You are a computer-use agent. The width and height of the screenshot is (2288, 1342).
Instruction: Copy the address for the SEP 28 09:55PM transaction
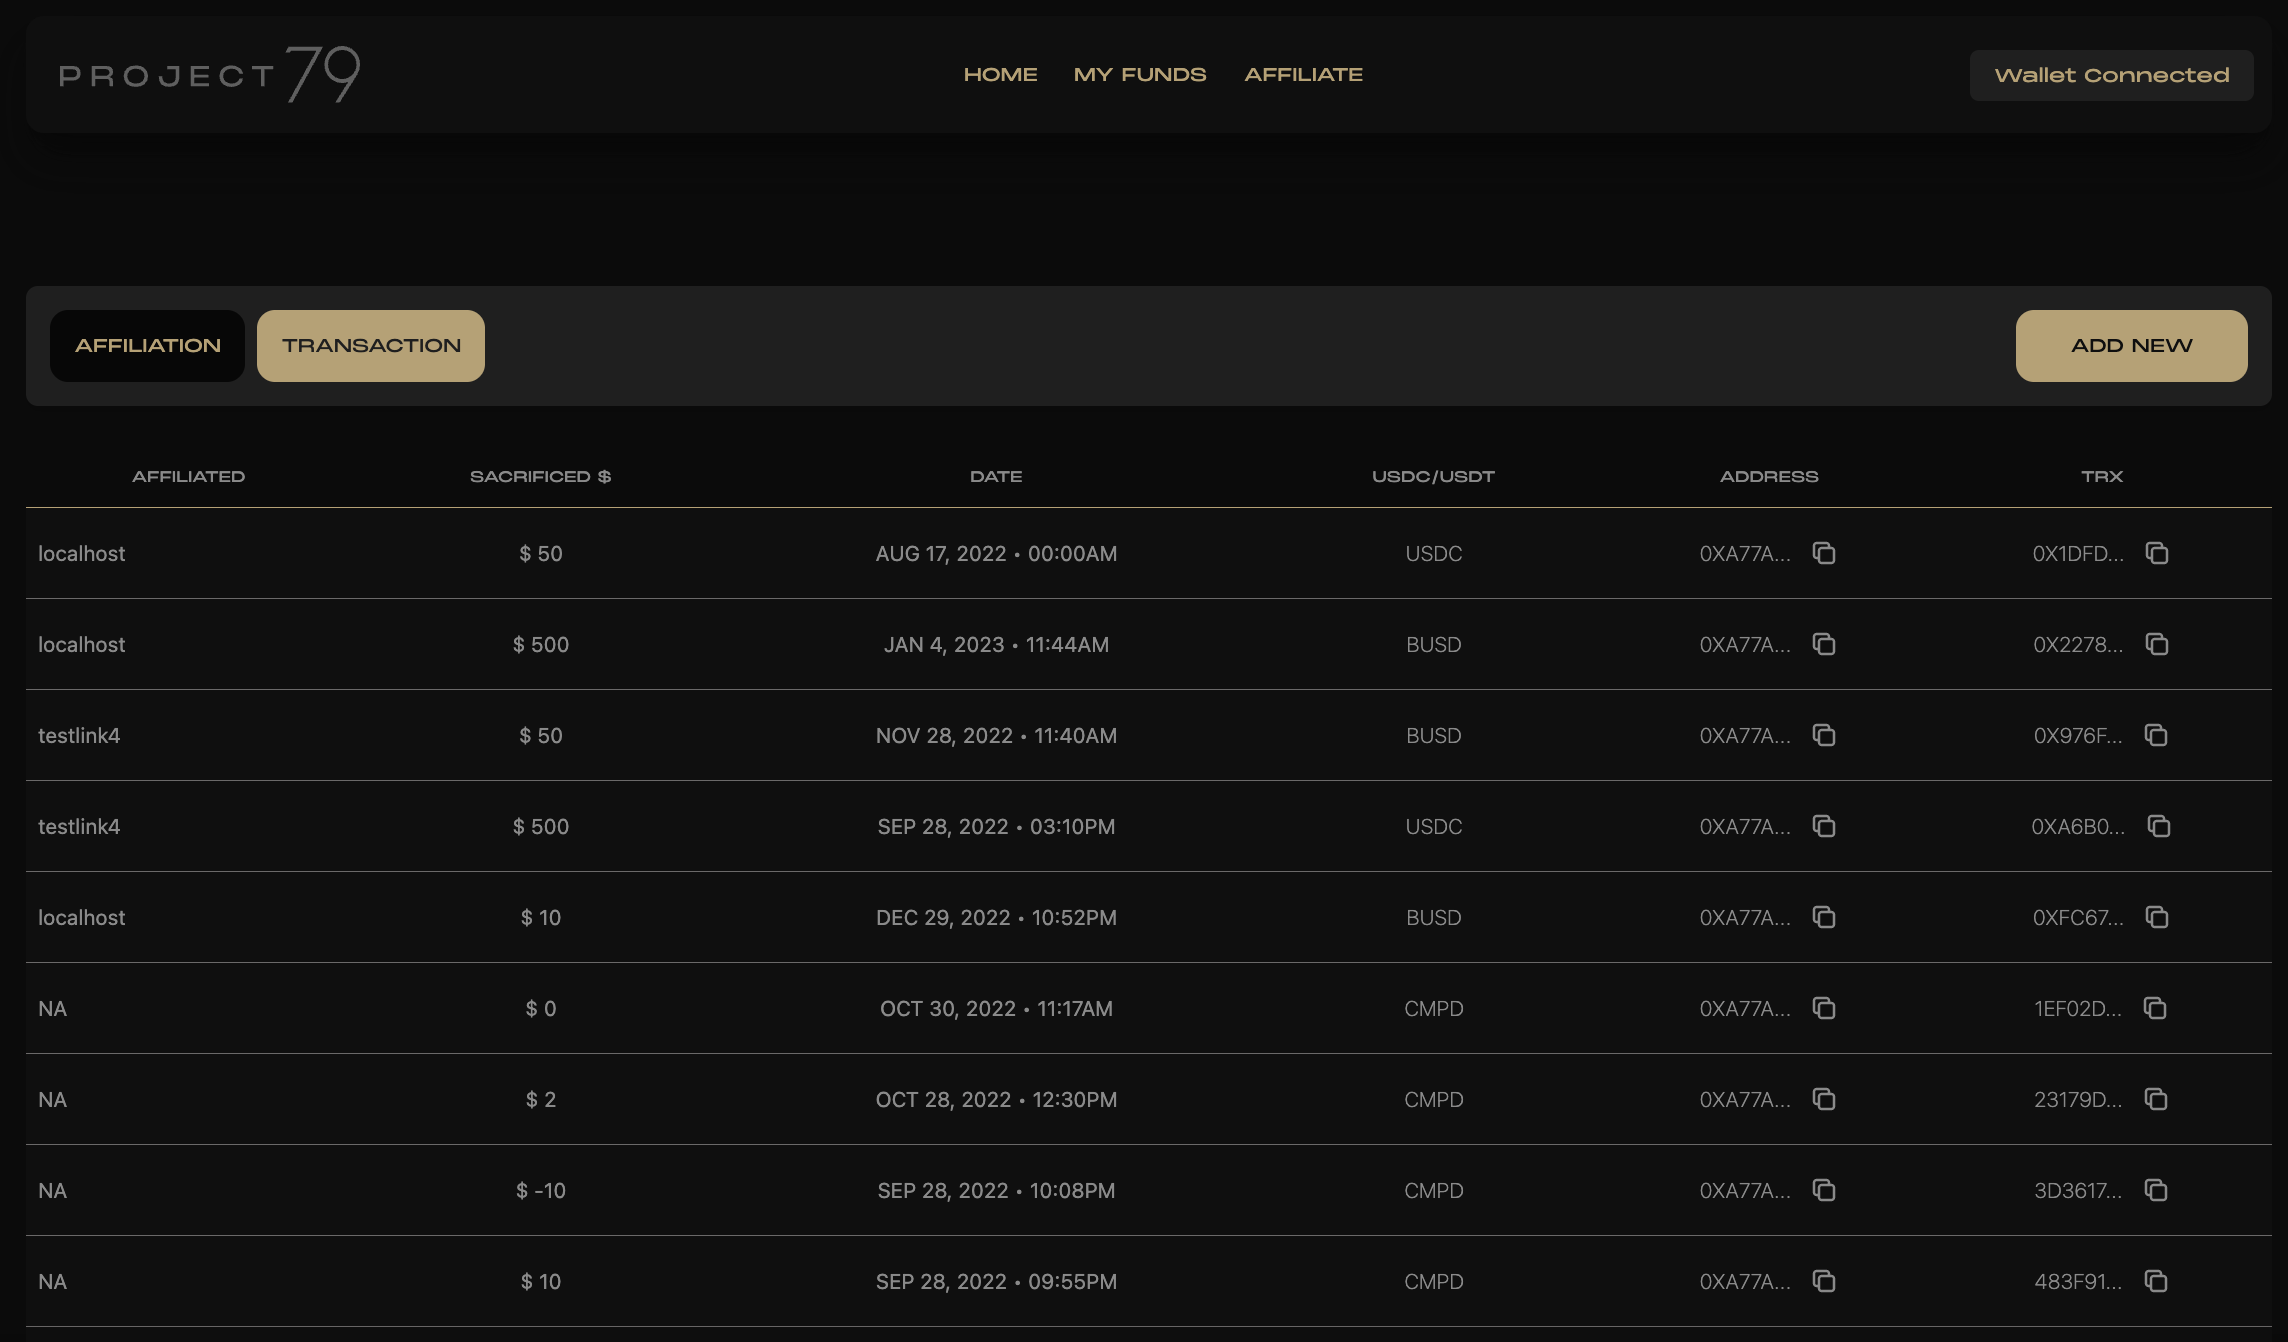pos(1824,1281)
